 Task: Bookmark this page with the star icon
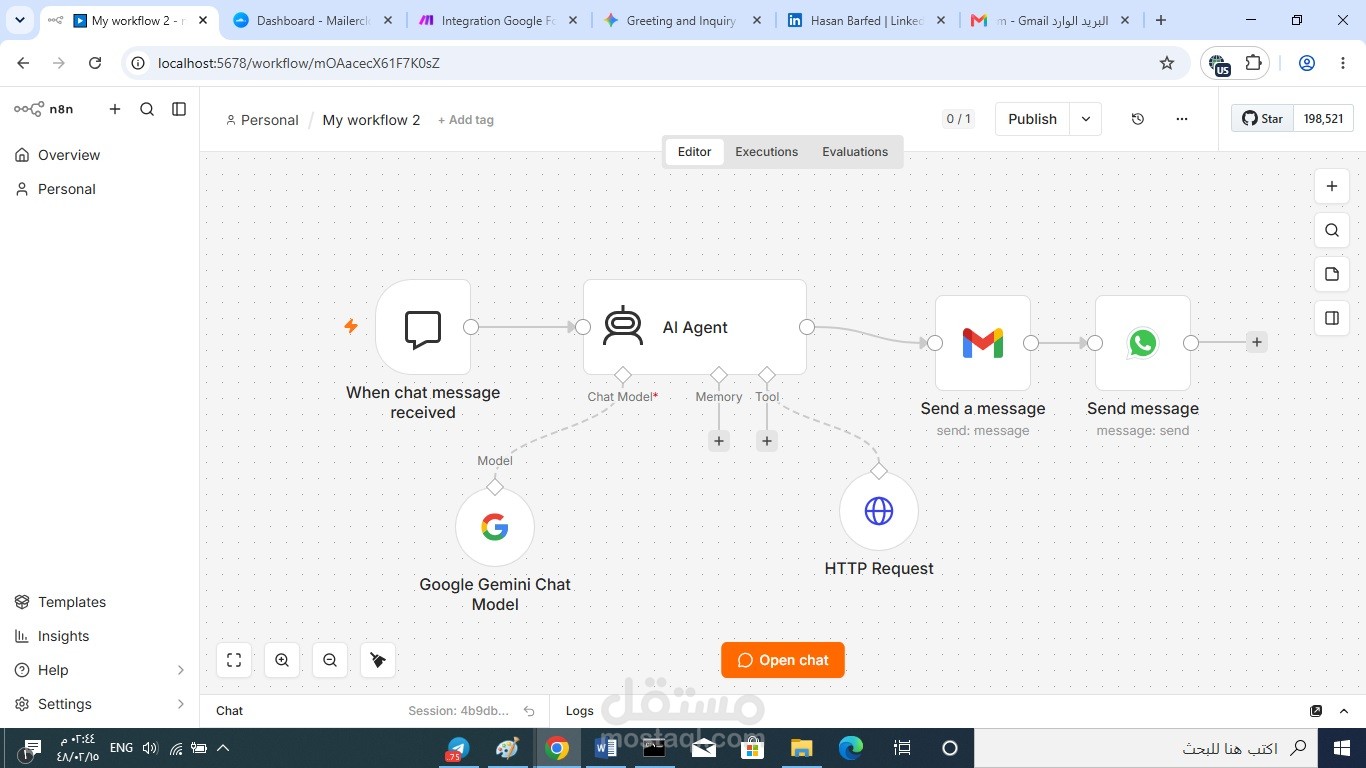tap(1167, 63)
